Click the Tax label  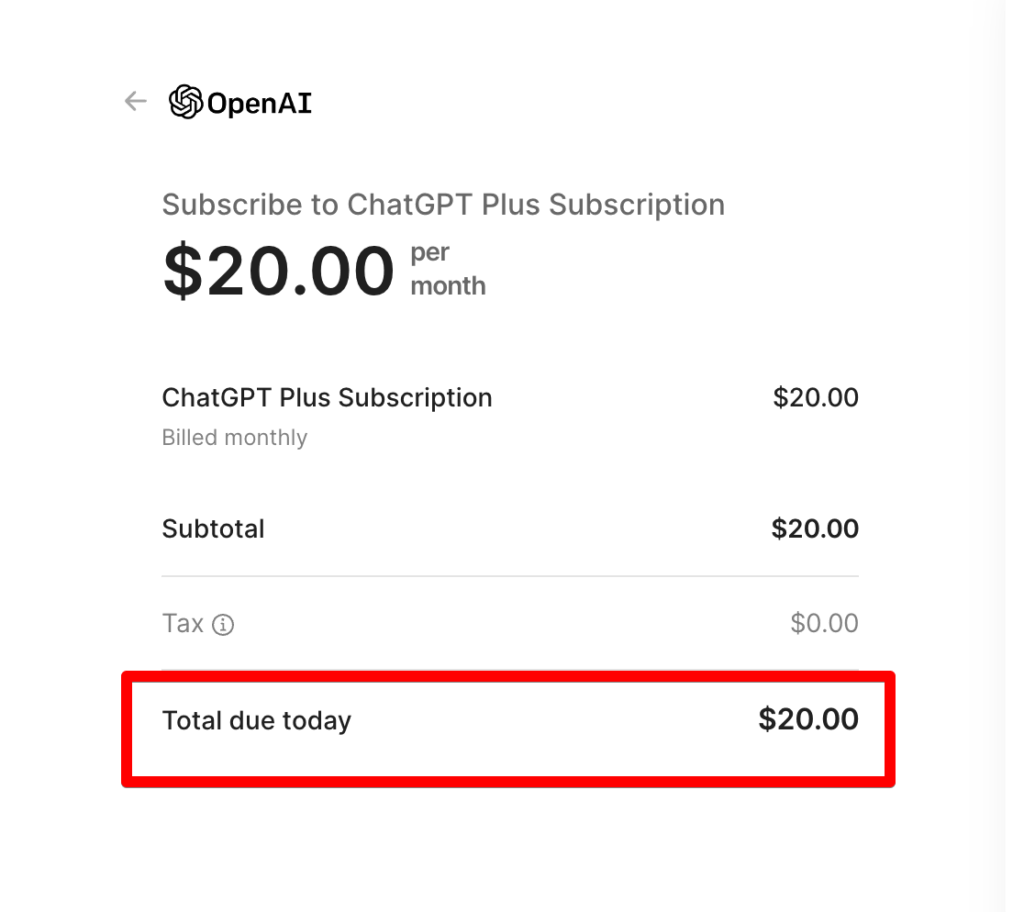[182, 624]
